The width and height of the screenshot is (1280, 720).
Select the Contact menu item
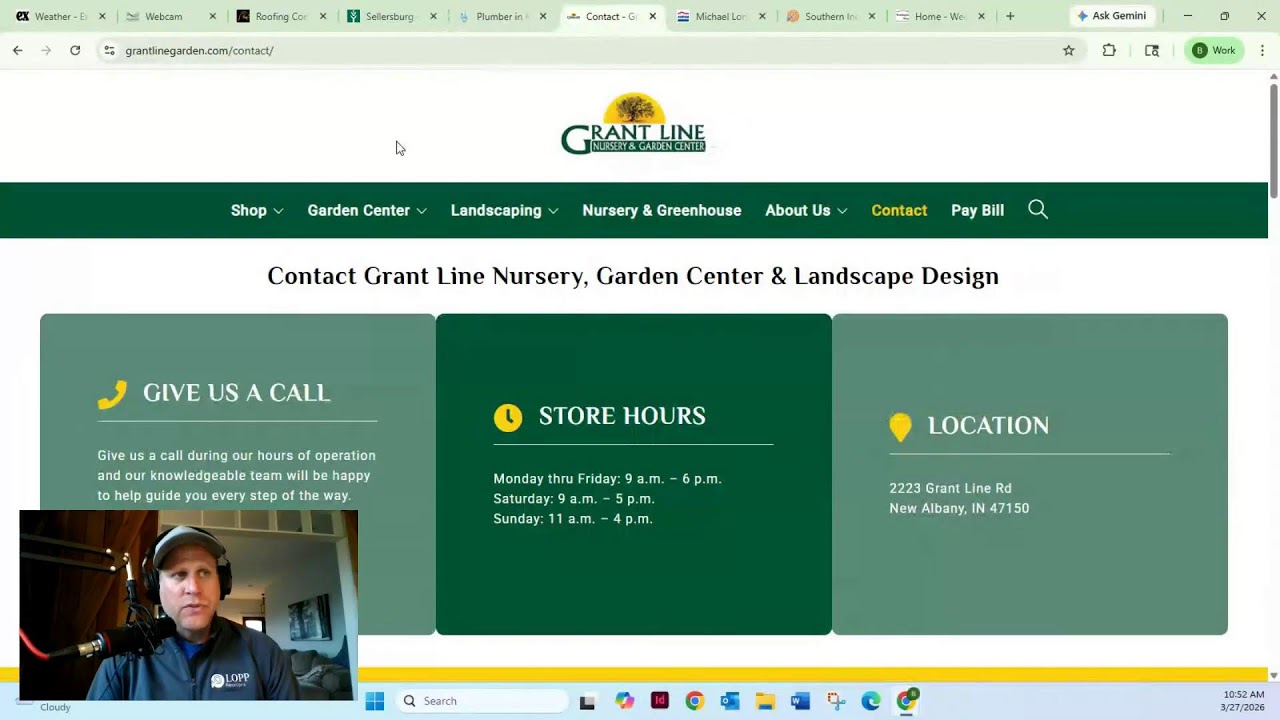point(899,210)
